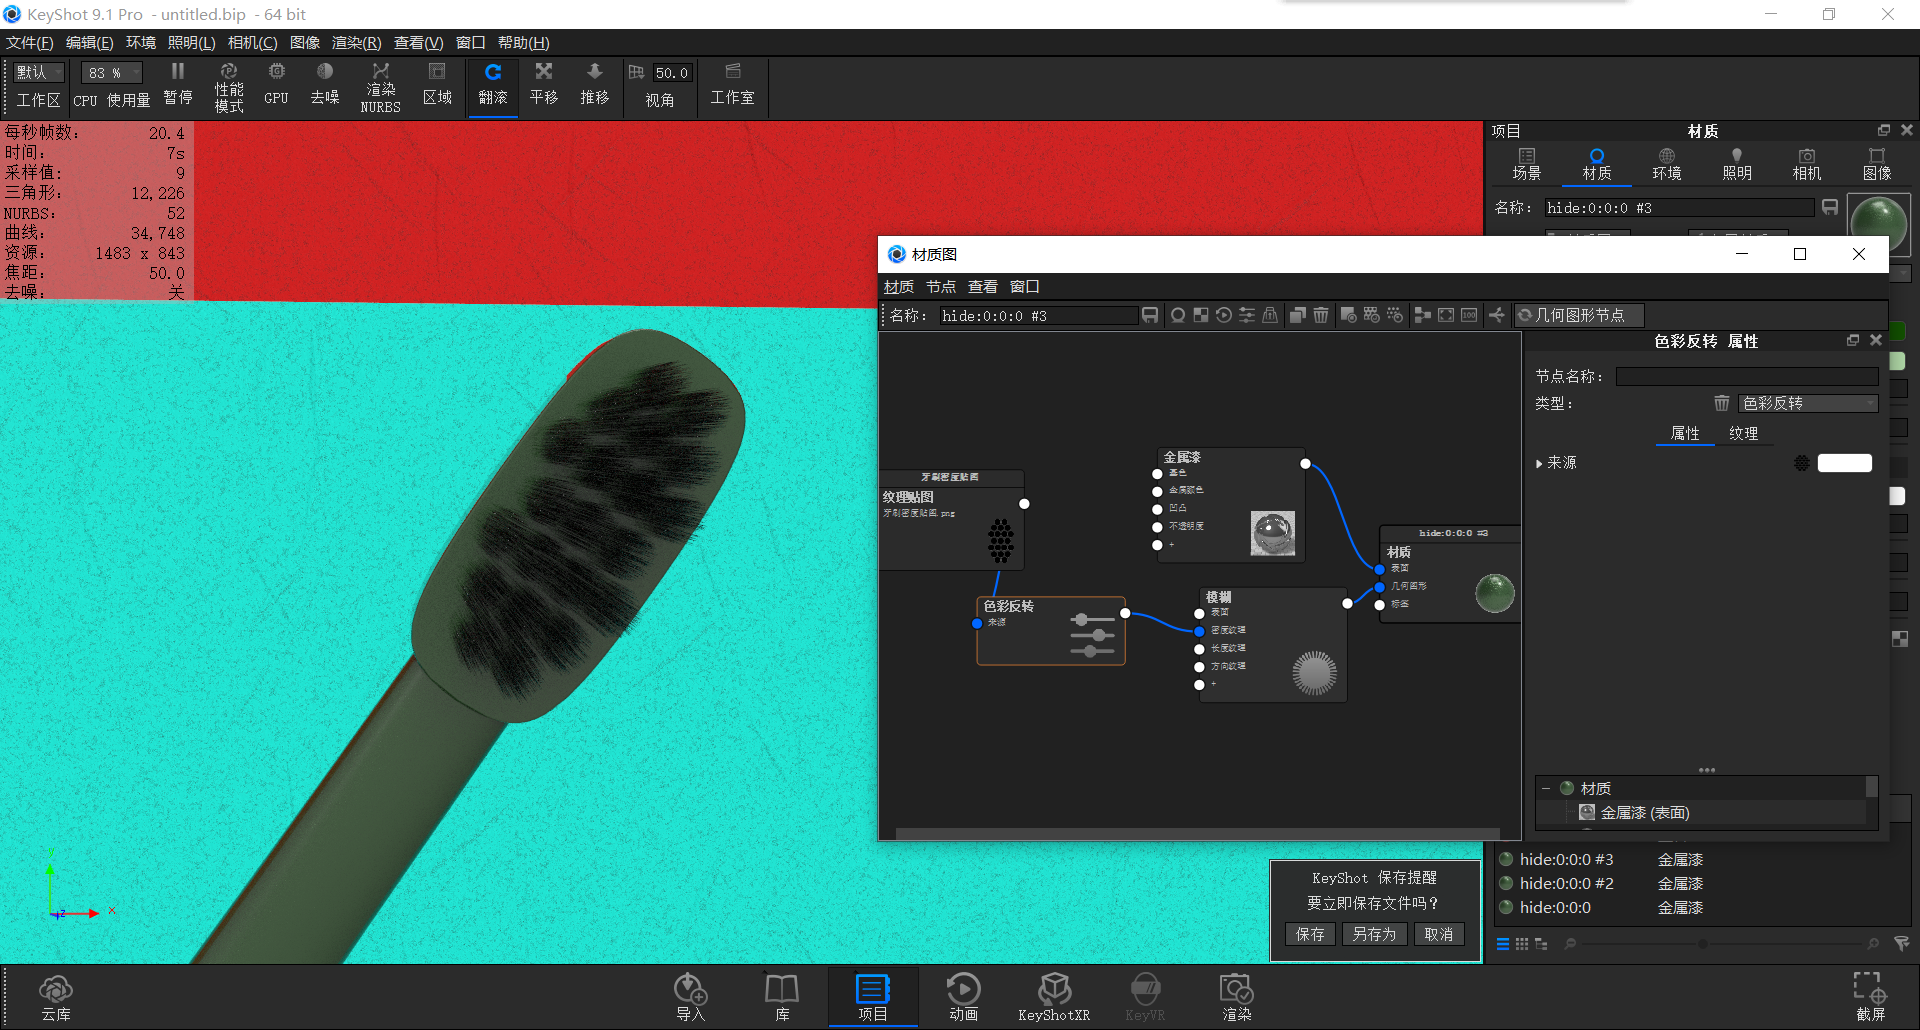1920x1030 pixels.
Task: Open the 渲染 NURBS toolbar icon
Action: [380, 87]
